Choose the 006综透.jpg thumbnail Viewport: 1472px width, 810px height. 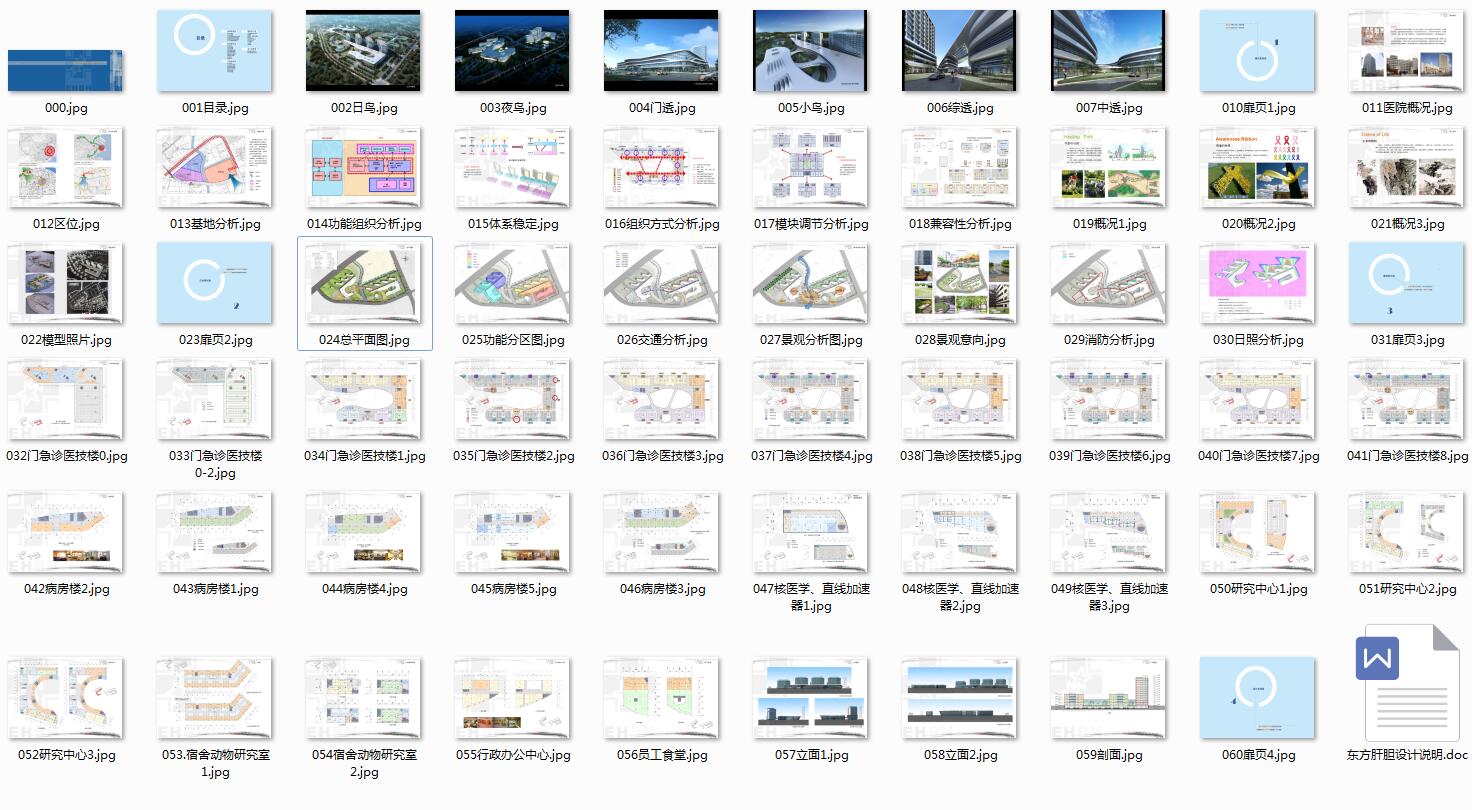[x=960, y=51]
